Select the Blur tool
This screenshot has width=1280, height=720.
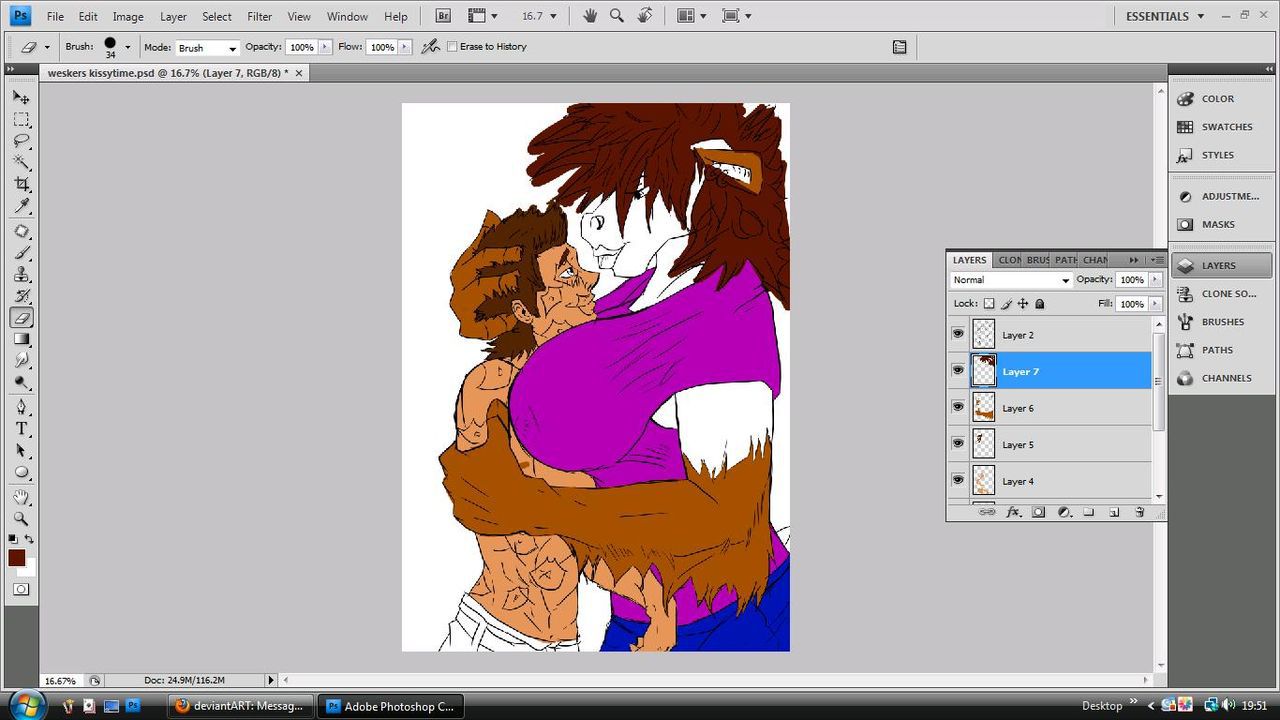[x=21, y=361]
